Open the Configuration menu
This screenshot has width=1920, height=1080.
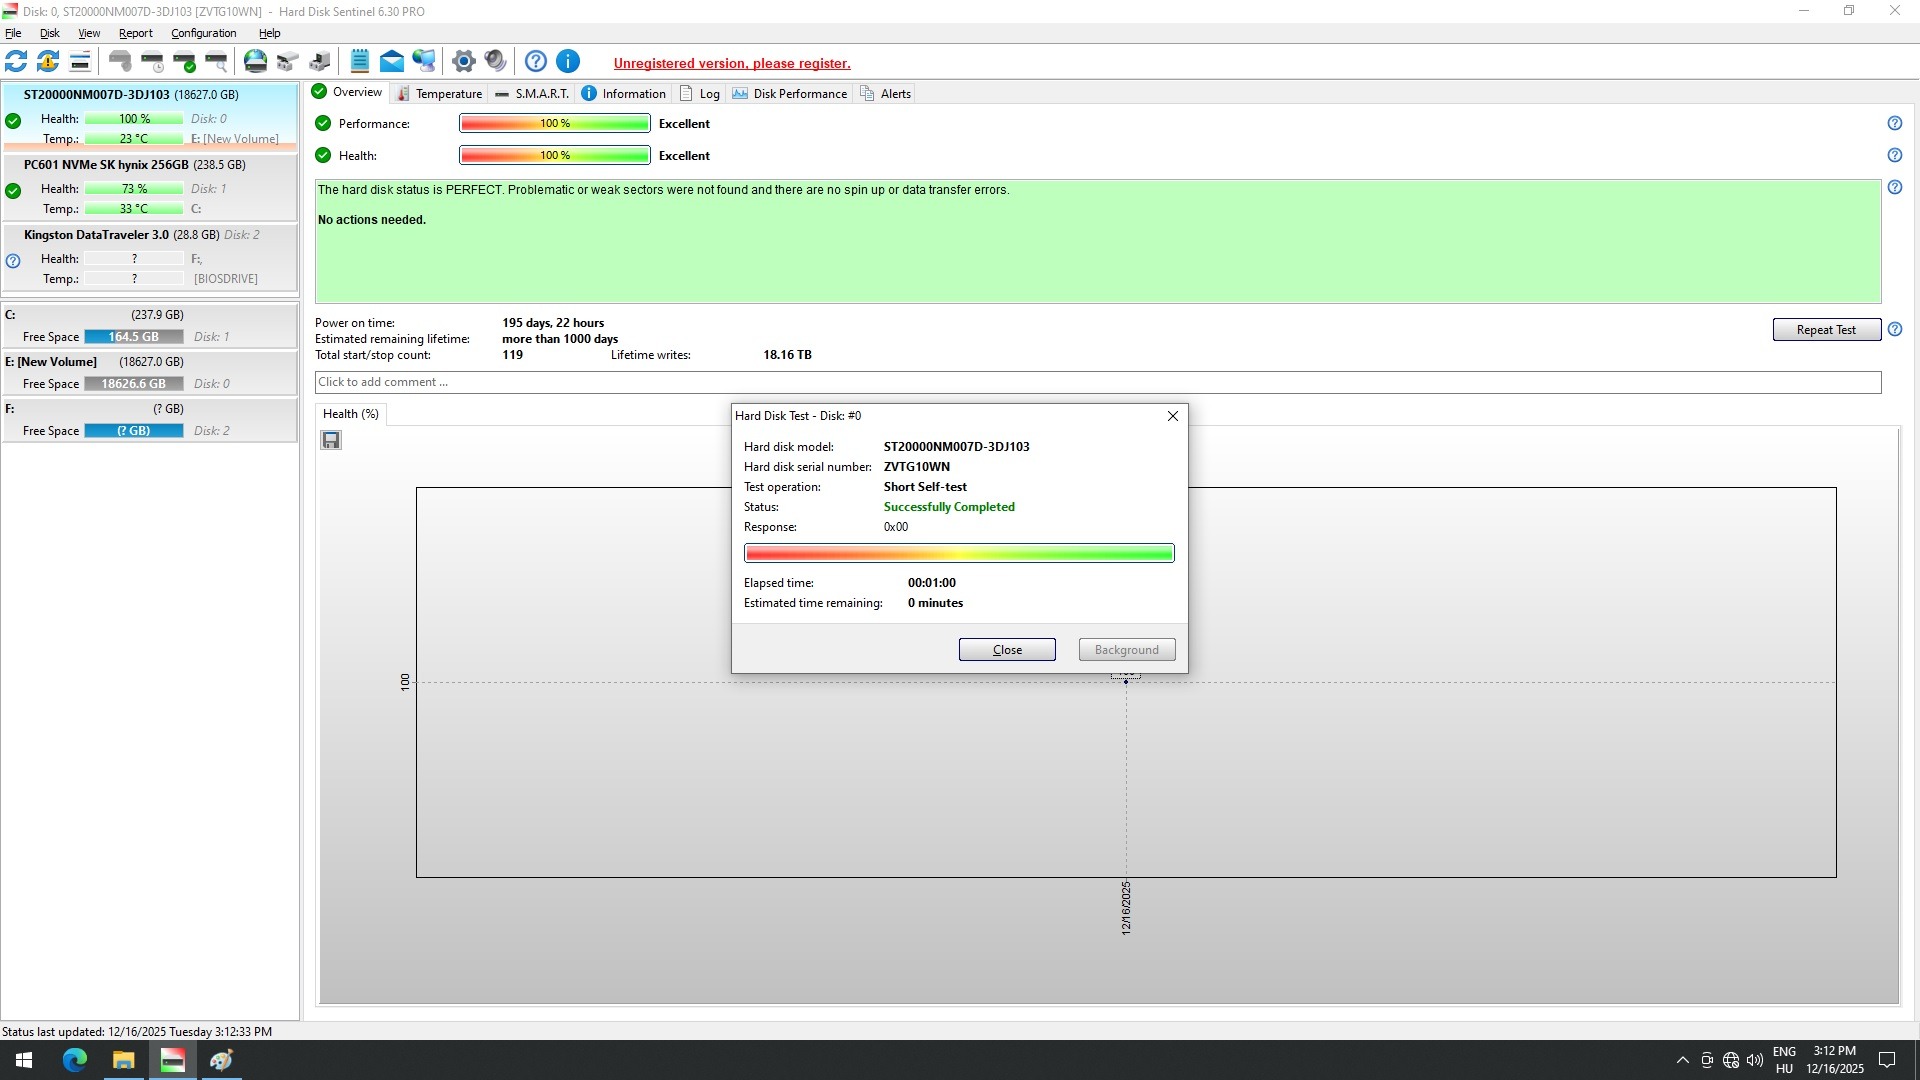click(x=203, y=33)
